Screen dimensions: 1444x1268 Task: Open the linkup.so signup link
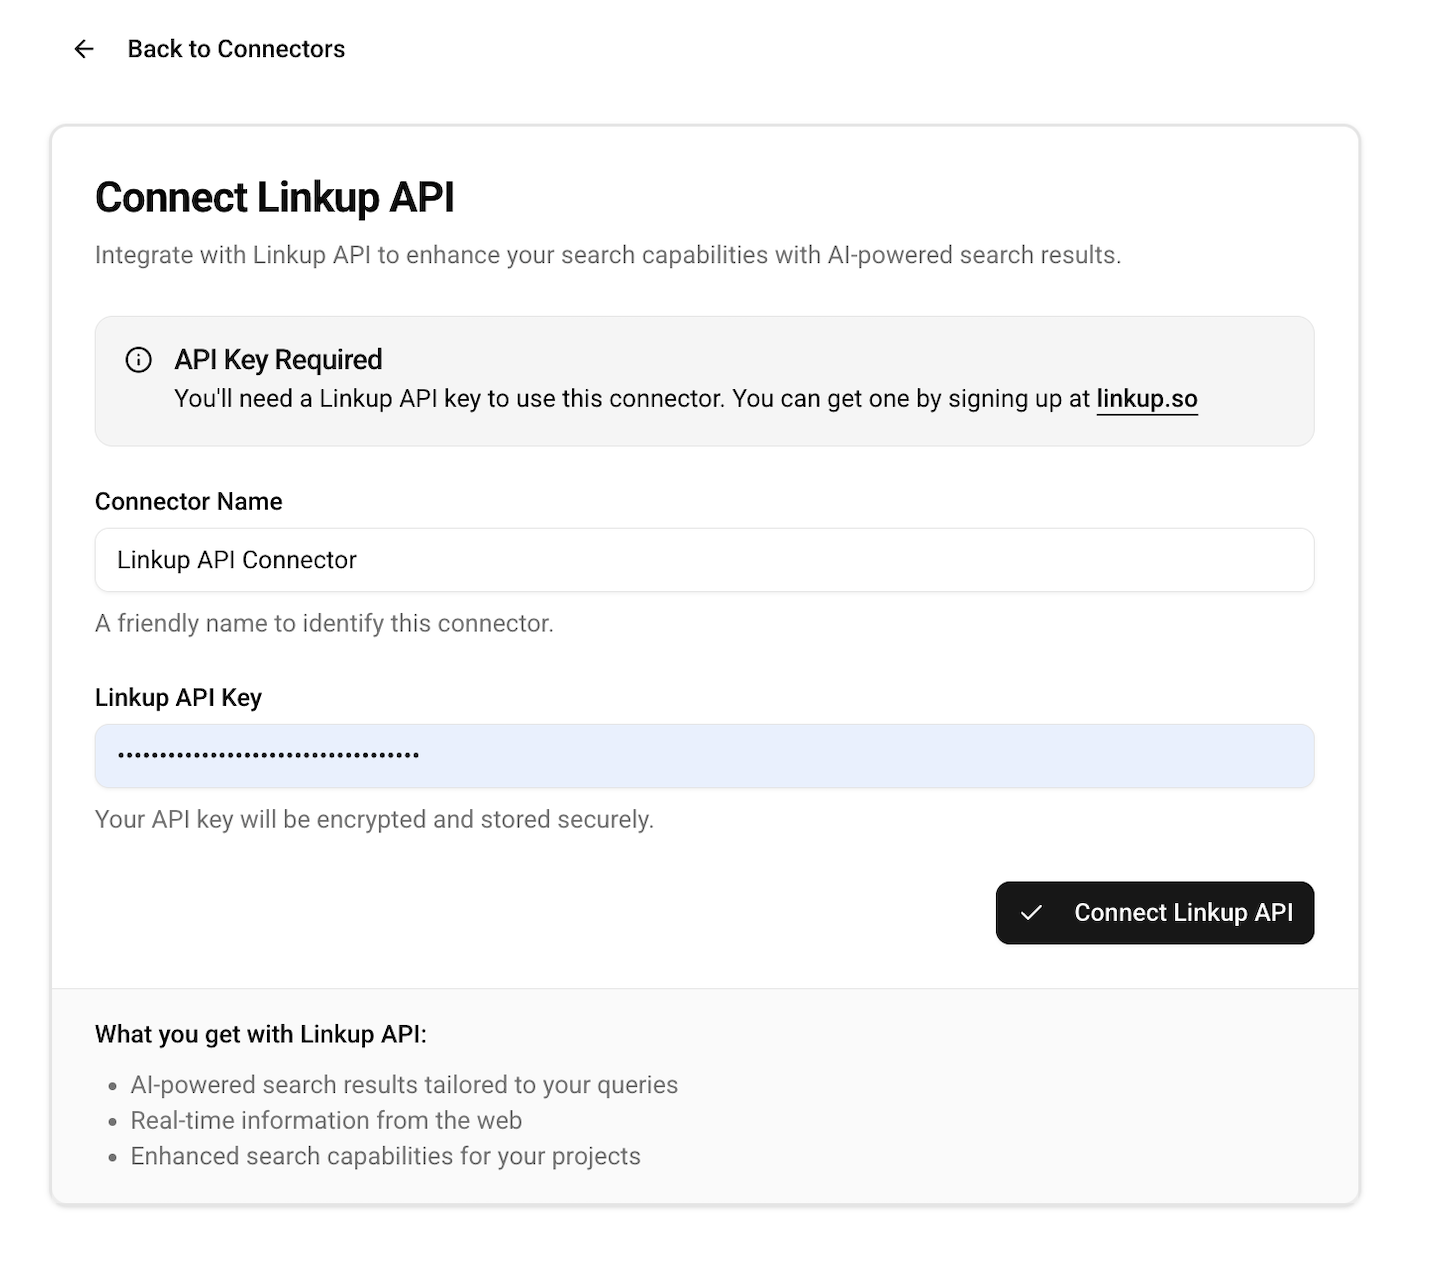[1146, 398]
